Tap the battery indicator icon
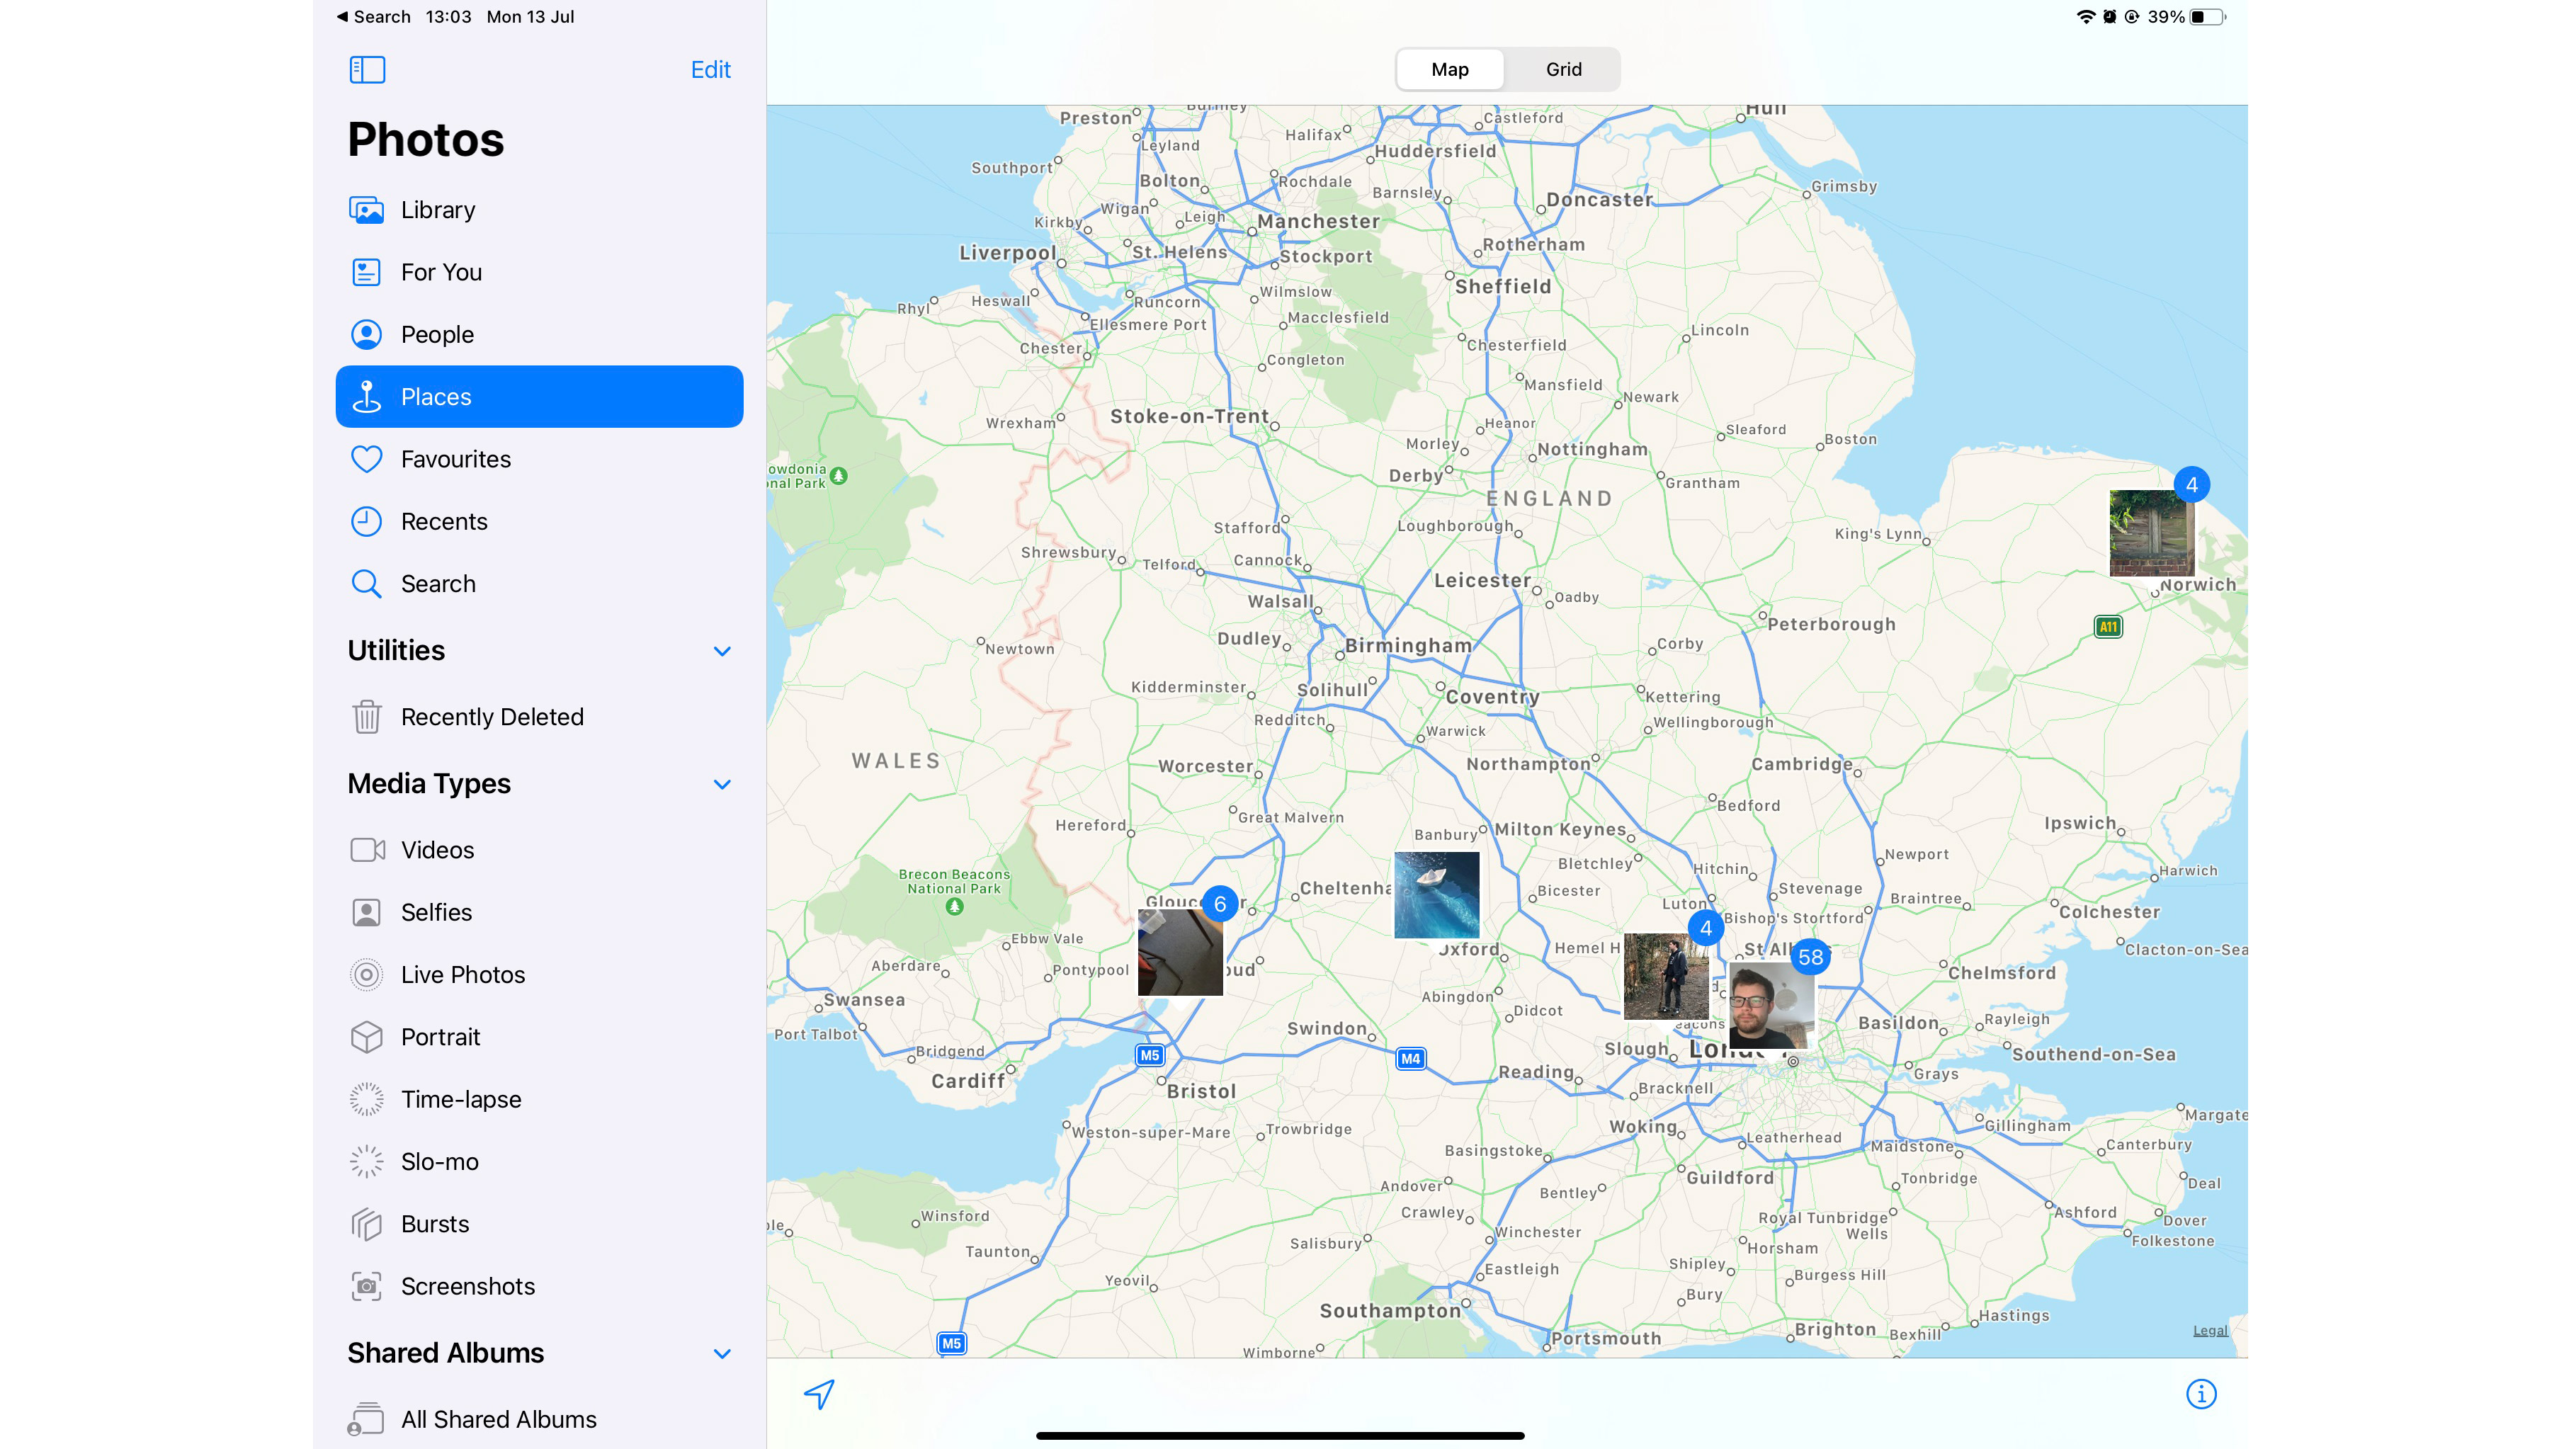 coord(2208,17)
